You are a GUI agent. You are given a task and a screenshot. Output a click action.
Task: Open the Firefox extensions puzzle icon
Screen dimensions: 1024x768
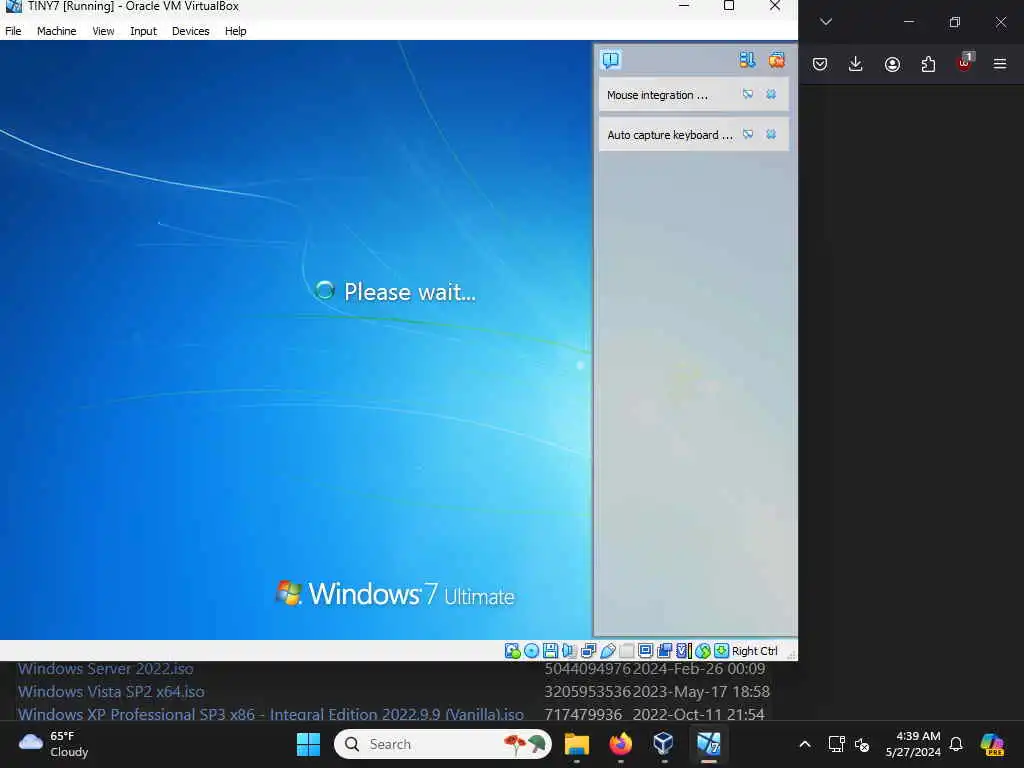click(x=928, y=64)
